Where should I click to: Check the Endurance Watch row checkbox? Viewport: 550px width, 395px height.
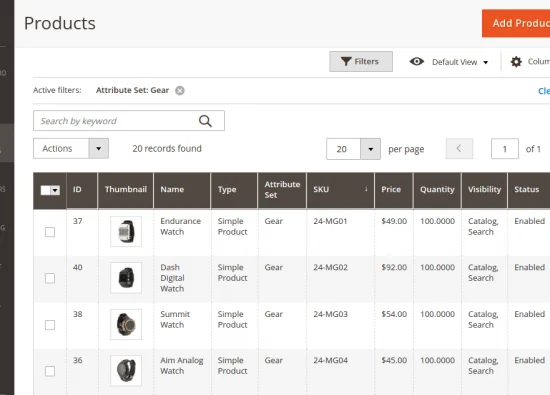(50, 232)
